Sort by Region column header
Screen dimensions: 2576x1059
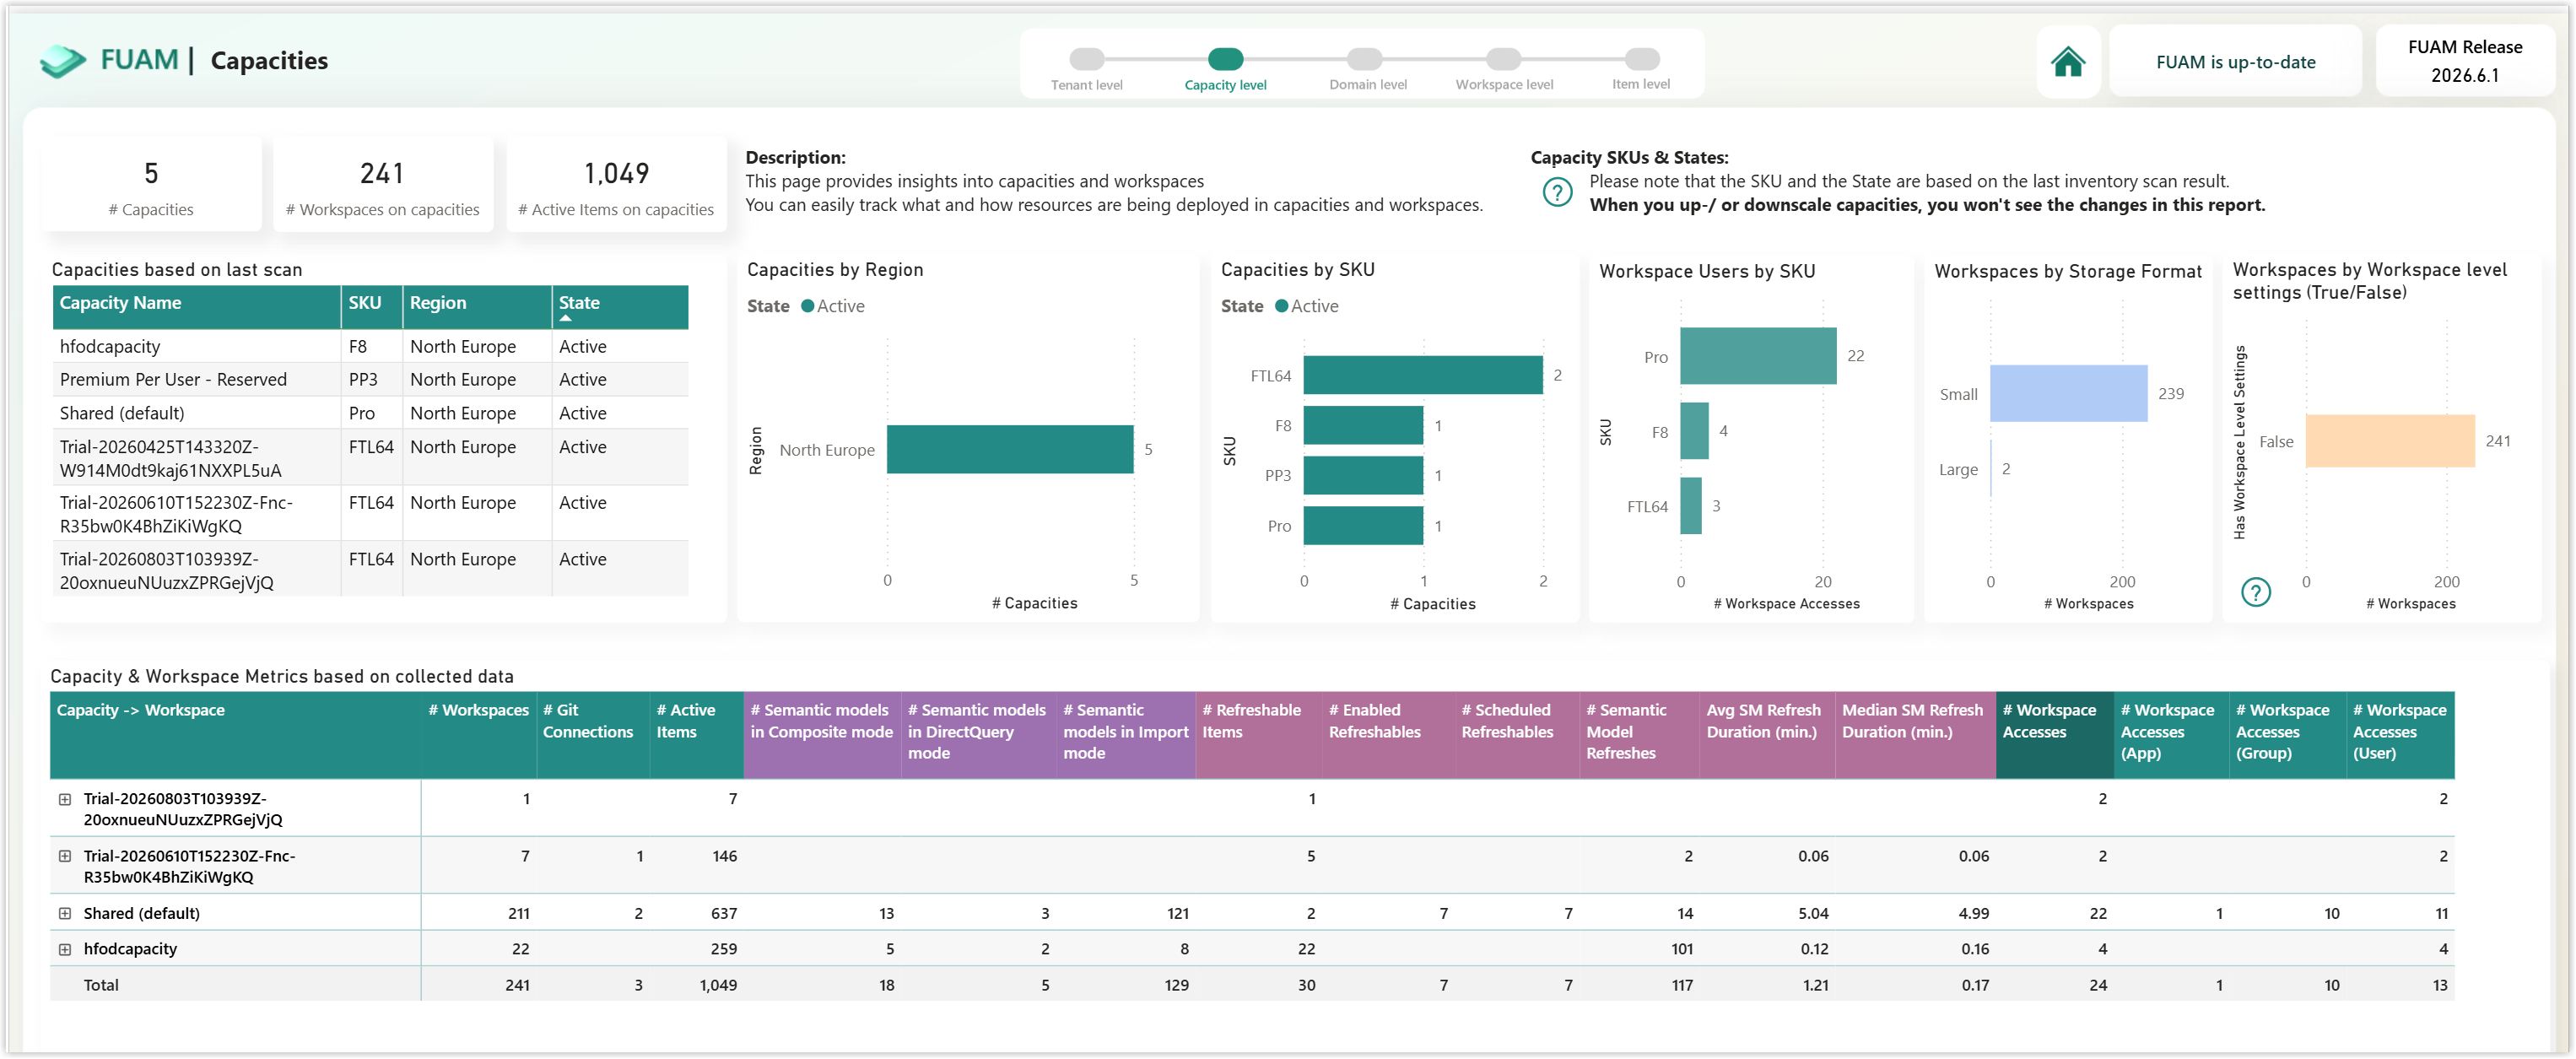(x=476, y=306)
